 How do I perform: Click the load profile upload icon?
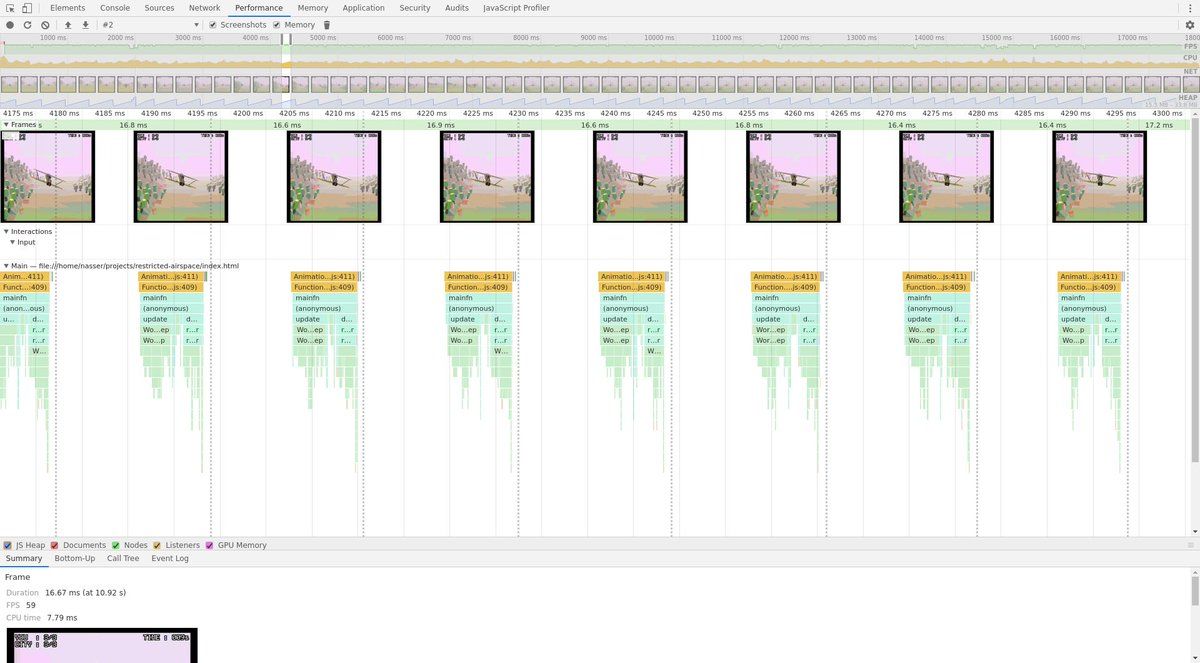tap(68, 25)
